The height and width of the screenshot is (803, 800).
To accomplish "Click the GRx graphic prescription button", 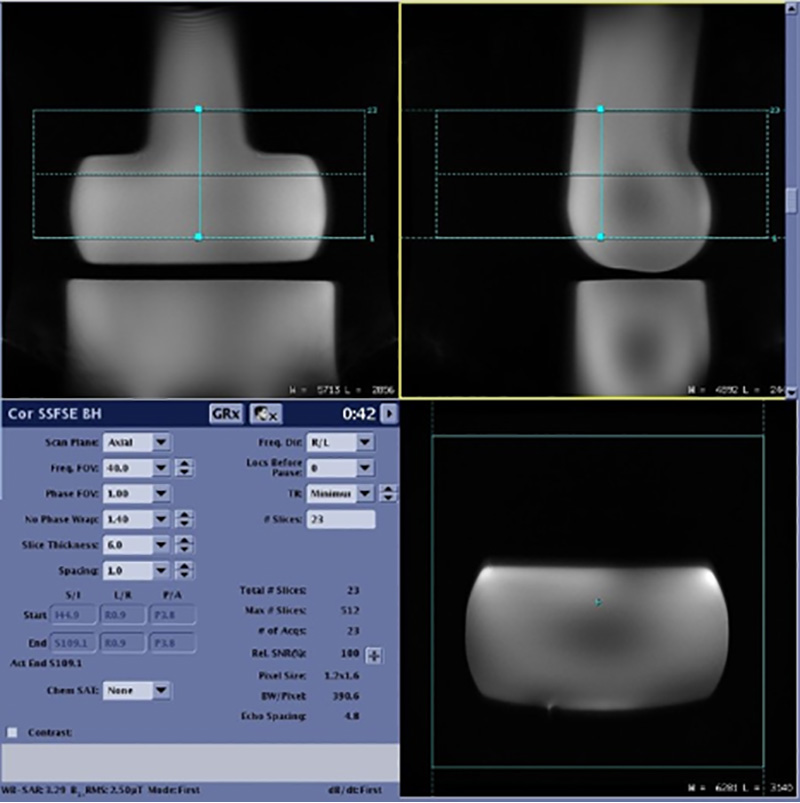I will point(221,412).
